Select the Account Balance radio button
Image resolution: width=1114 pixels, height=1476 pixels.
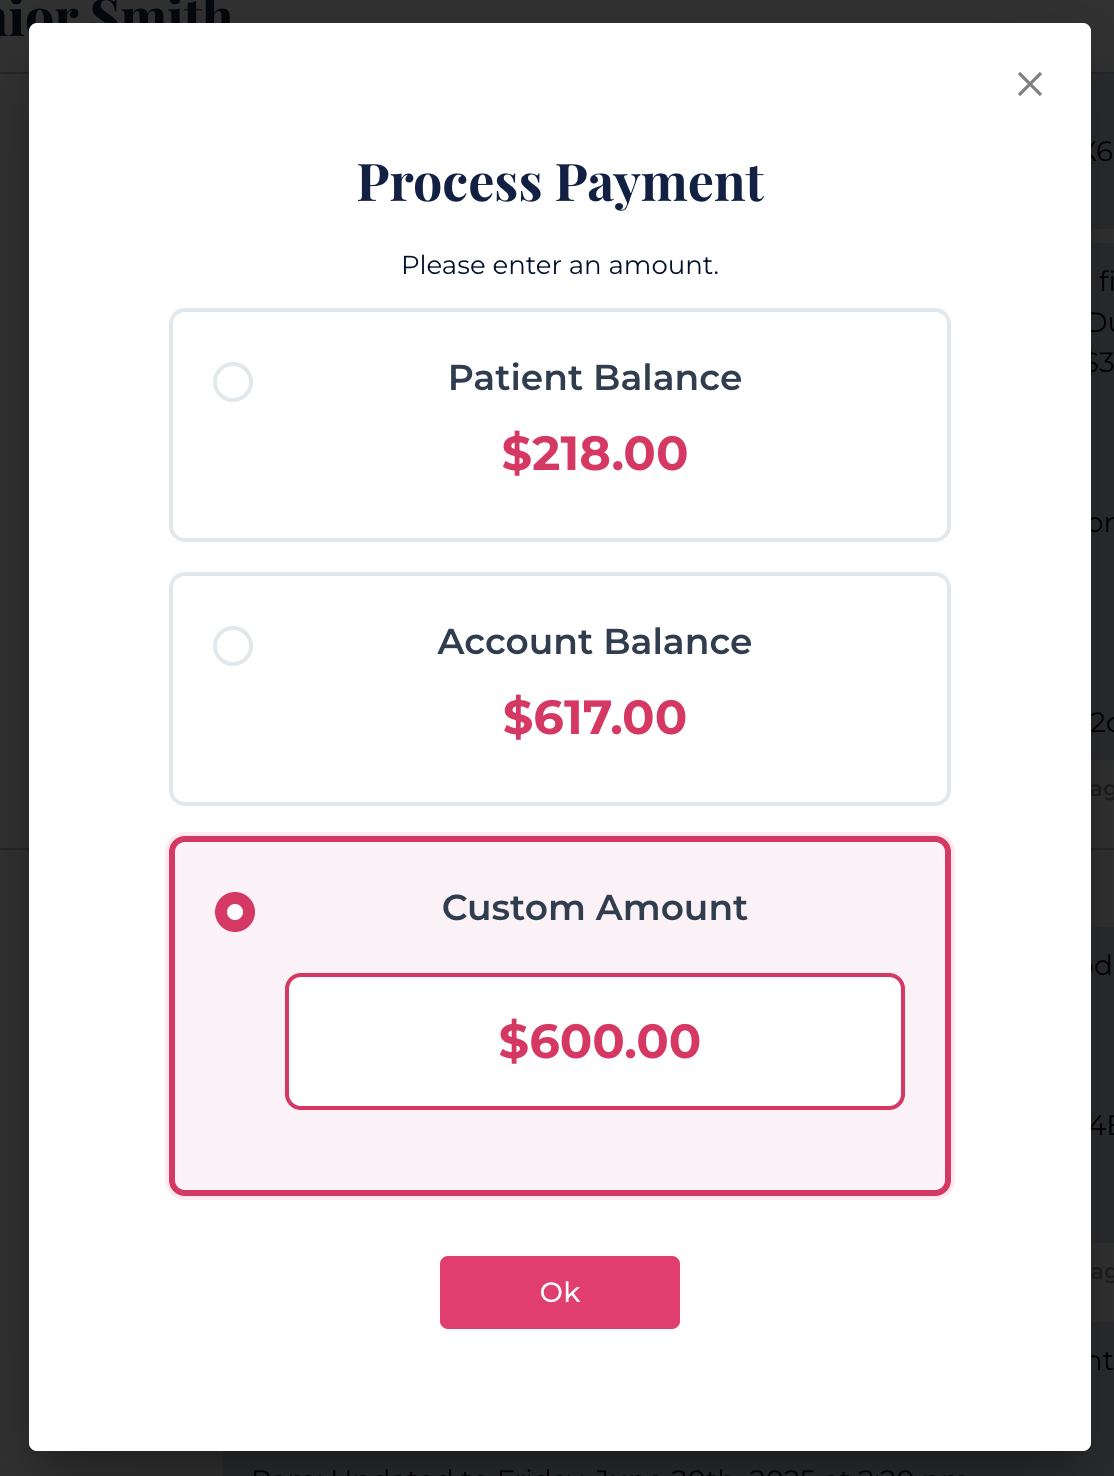[233, 646]
